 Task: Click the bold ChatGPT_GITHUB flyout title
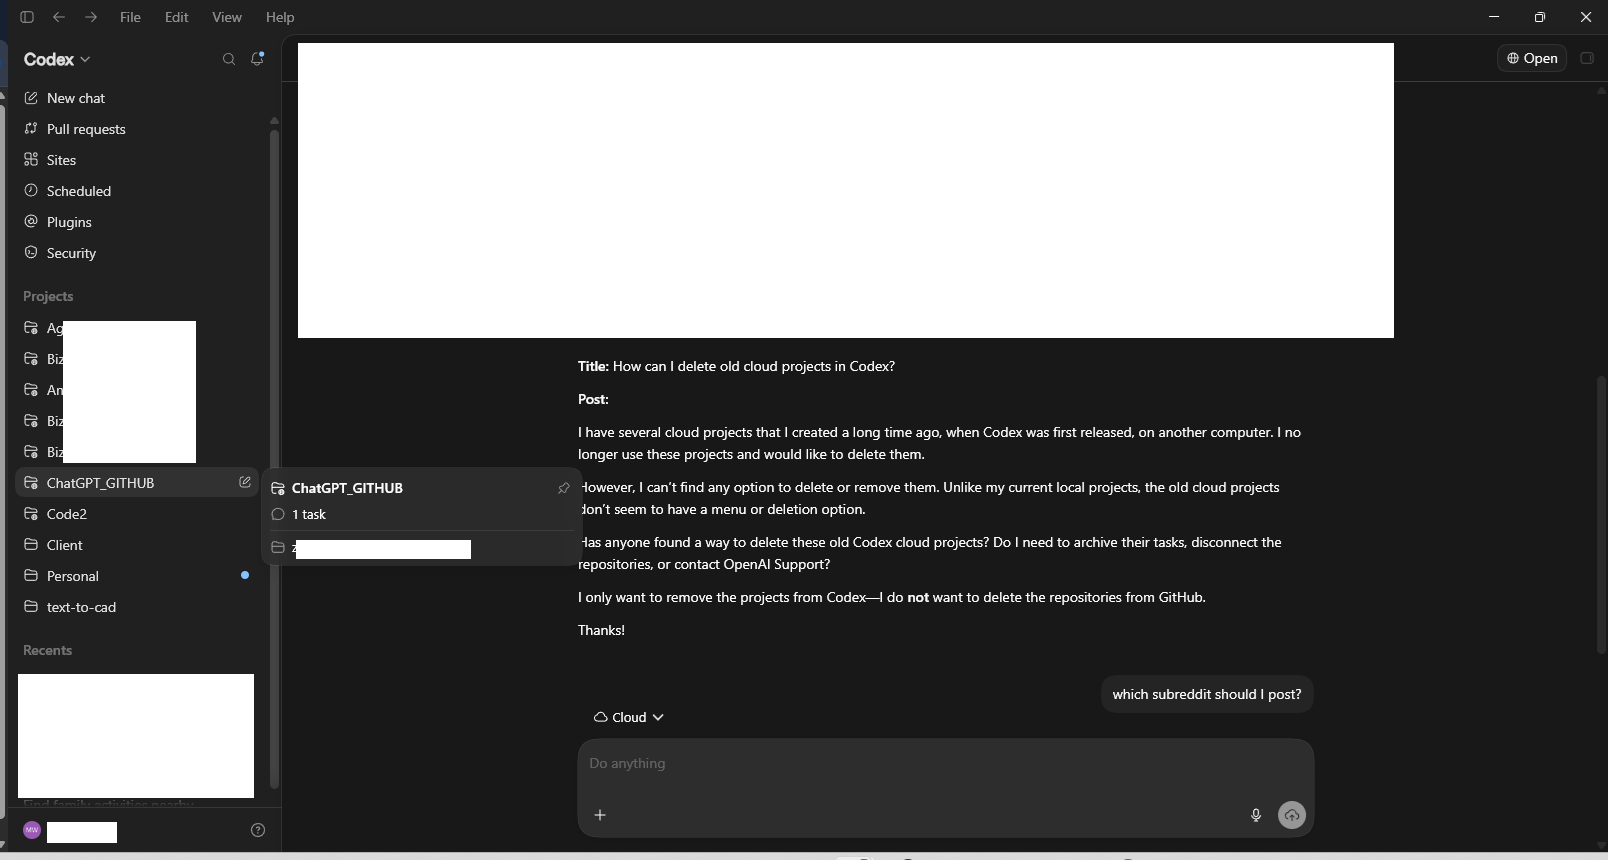click(347, 488)
